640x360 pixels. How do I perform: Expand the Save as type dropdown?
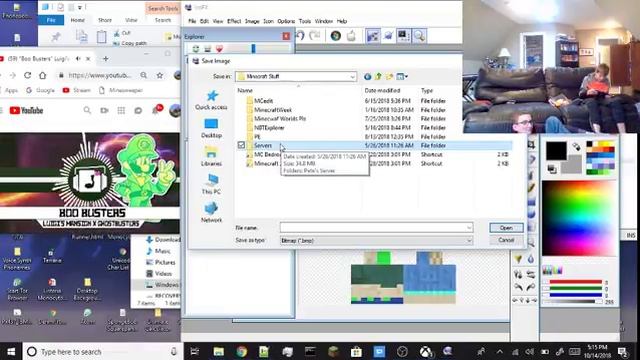point(469,241)
